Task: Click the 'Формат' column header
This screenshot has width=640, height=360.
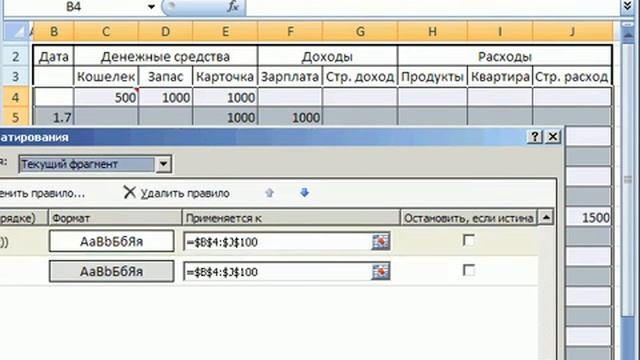Action: tap(115, 218)
